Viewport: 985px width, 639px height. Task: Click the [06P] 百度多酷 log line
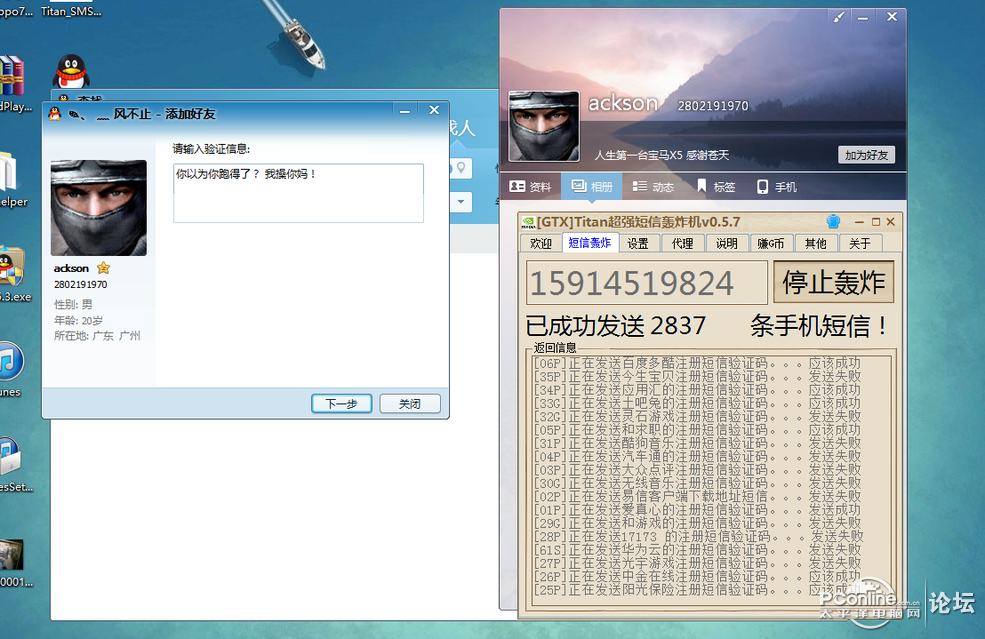pyautogui.click(x=697, y=363)
